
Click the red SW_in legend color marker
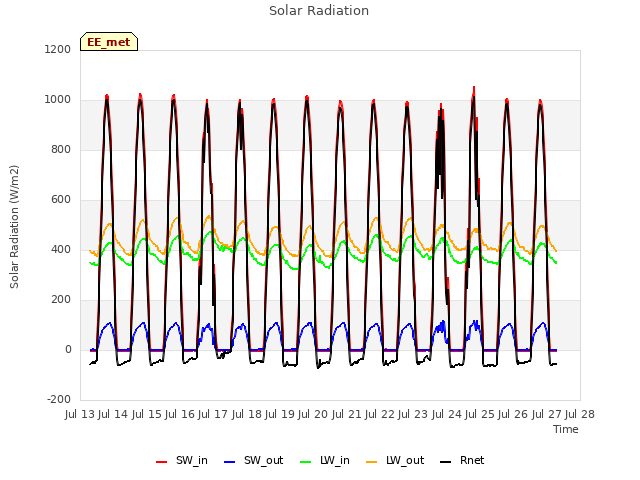pyautogui.click(x=162, y=462)
